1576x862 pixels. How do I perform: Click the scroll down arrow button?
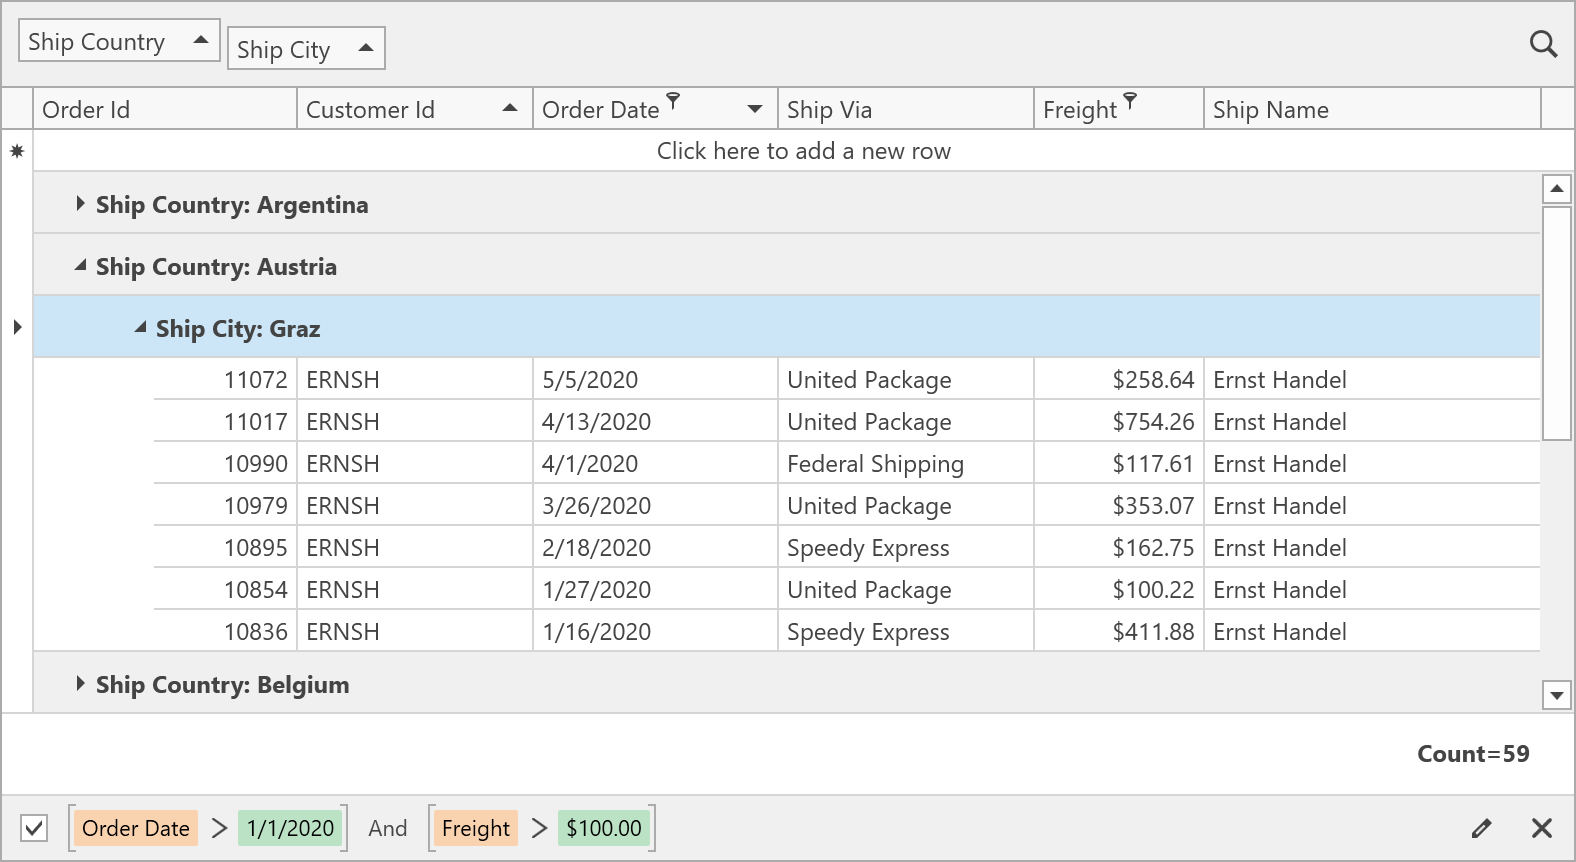(1556, 695)
